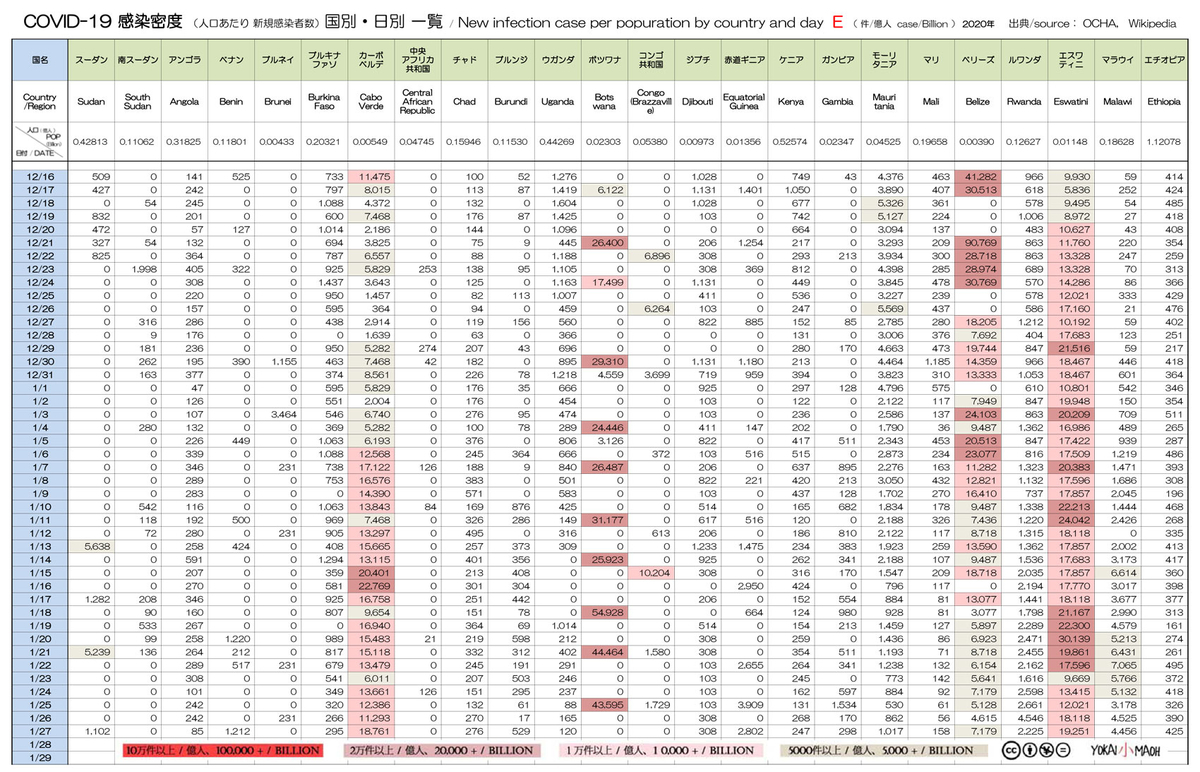Select the 'Bots wana' column header
Image resolution: width=1200 pixels, height=772 pixels.
coord(603,102)
